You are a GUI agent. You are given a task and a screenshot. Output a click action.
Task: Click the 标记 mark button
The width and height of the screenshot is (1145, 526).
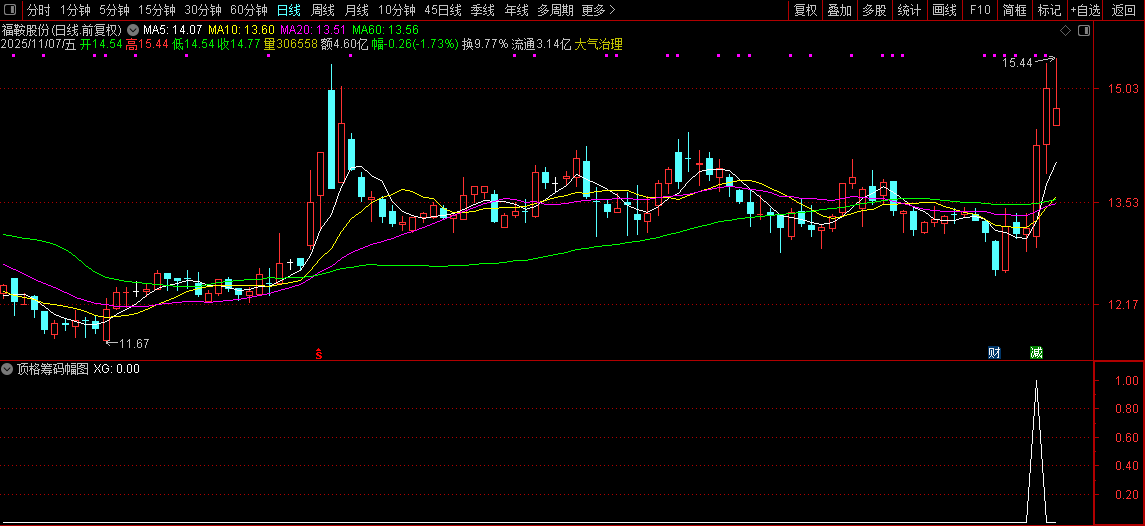1049,10
